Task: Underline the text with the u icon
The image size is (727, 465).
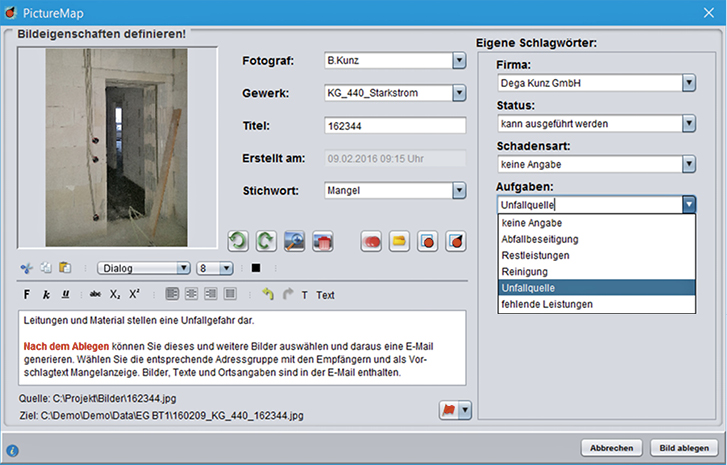Action: pos(66,294)
